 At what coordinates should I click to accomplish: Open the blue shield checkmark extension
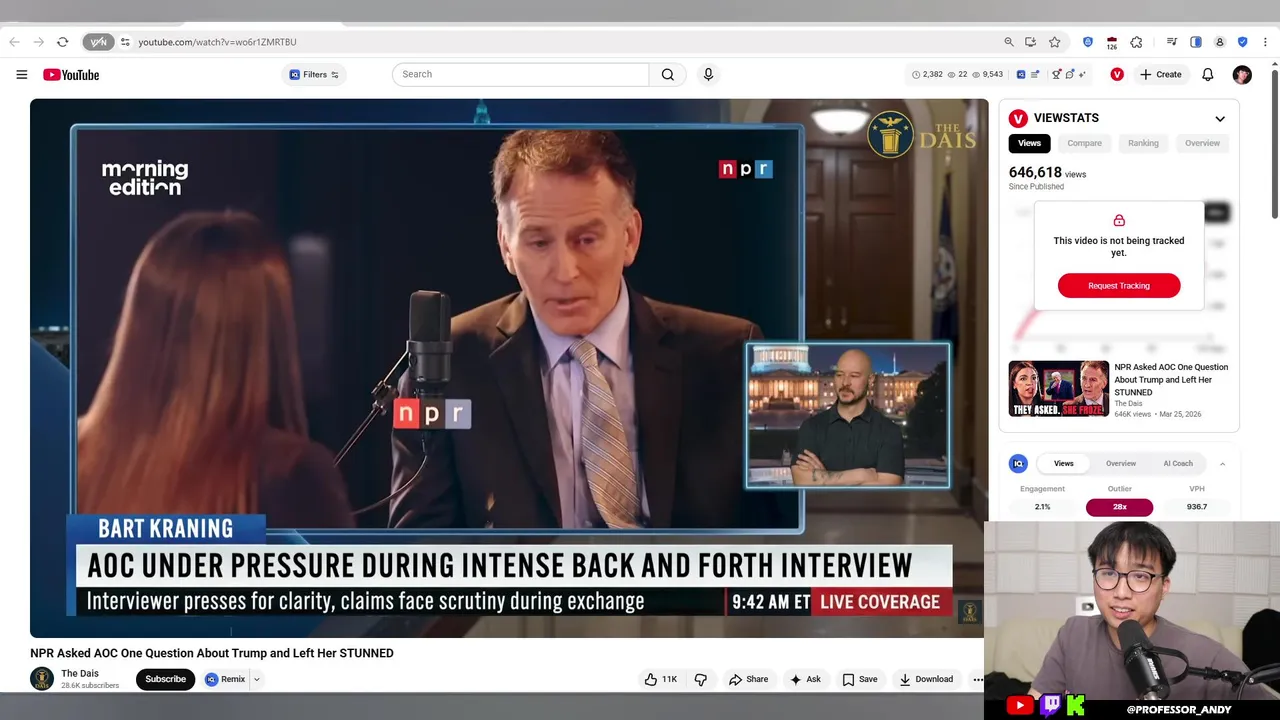(1242, 42)
